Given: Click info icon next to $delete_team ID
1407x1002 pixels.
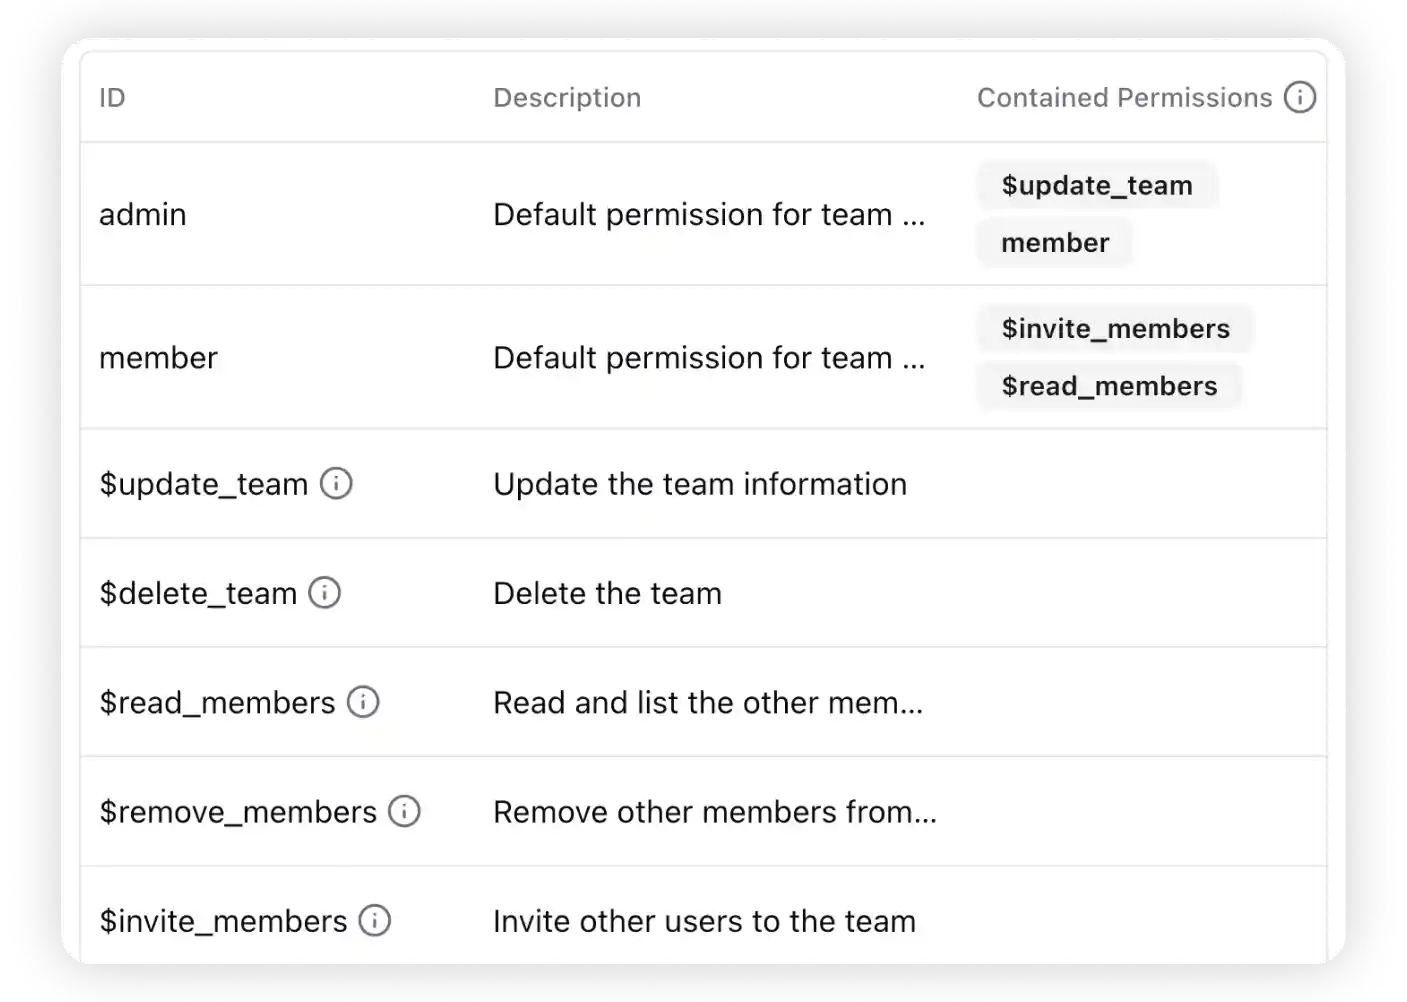Looking at the screenshot, I should click(x=324, y=593).
